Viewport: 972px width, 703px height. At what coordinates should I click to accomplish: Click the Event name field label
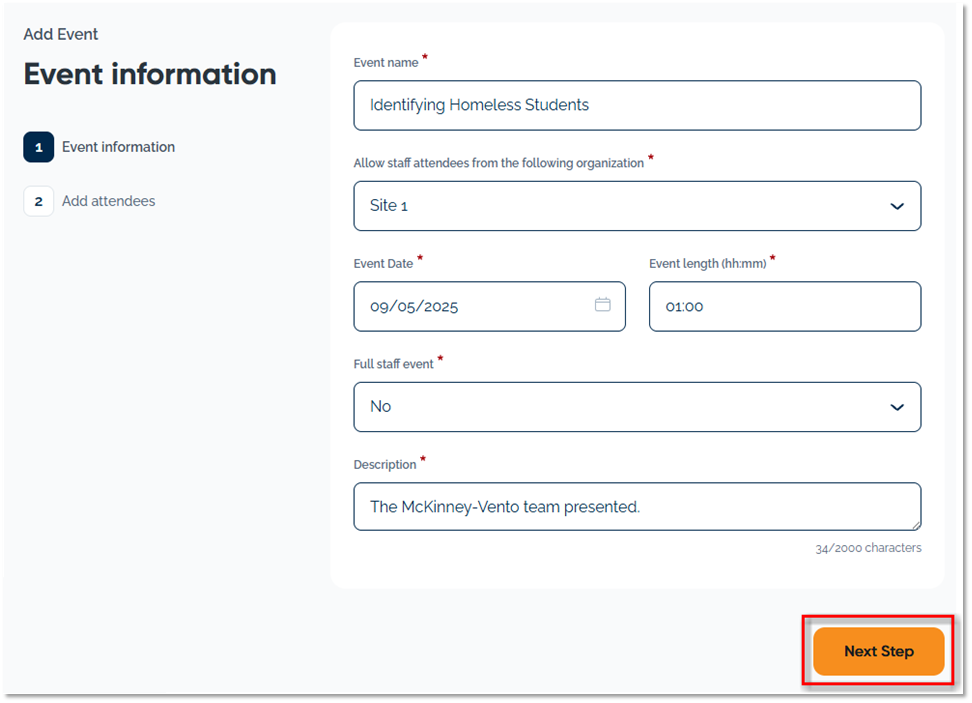[x=386, y=63]
